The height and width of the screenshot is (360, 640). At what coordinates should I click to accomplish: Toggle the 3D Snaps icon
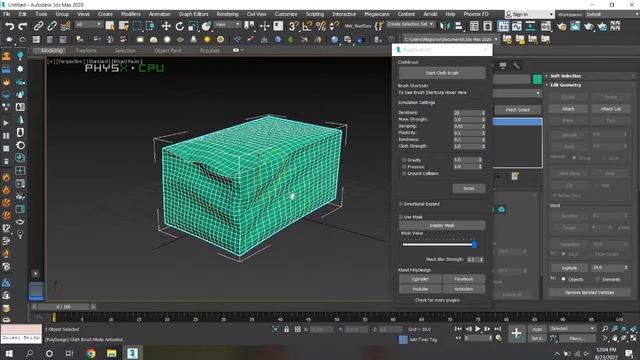tap(293, 26)
